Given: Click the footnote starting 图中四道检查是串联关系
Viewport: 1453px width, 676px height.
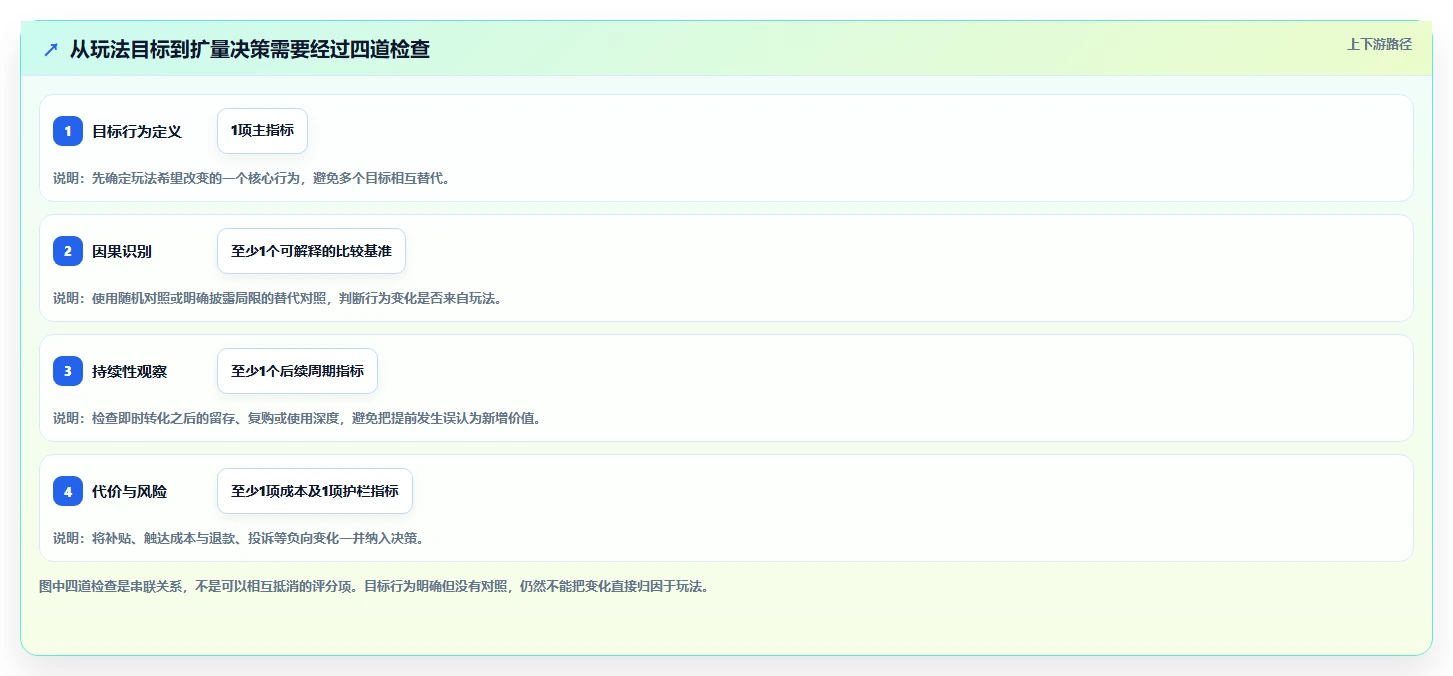Looking at the screenshot, I should [375, 586].
